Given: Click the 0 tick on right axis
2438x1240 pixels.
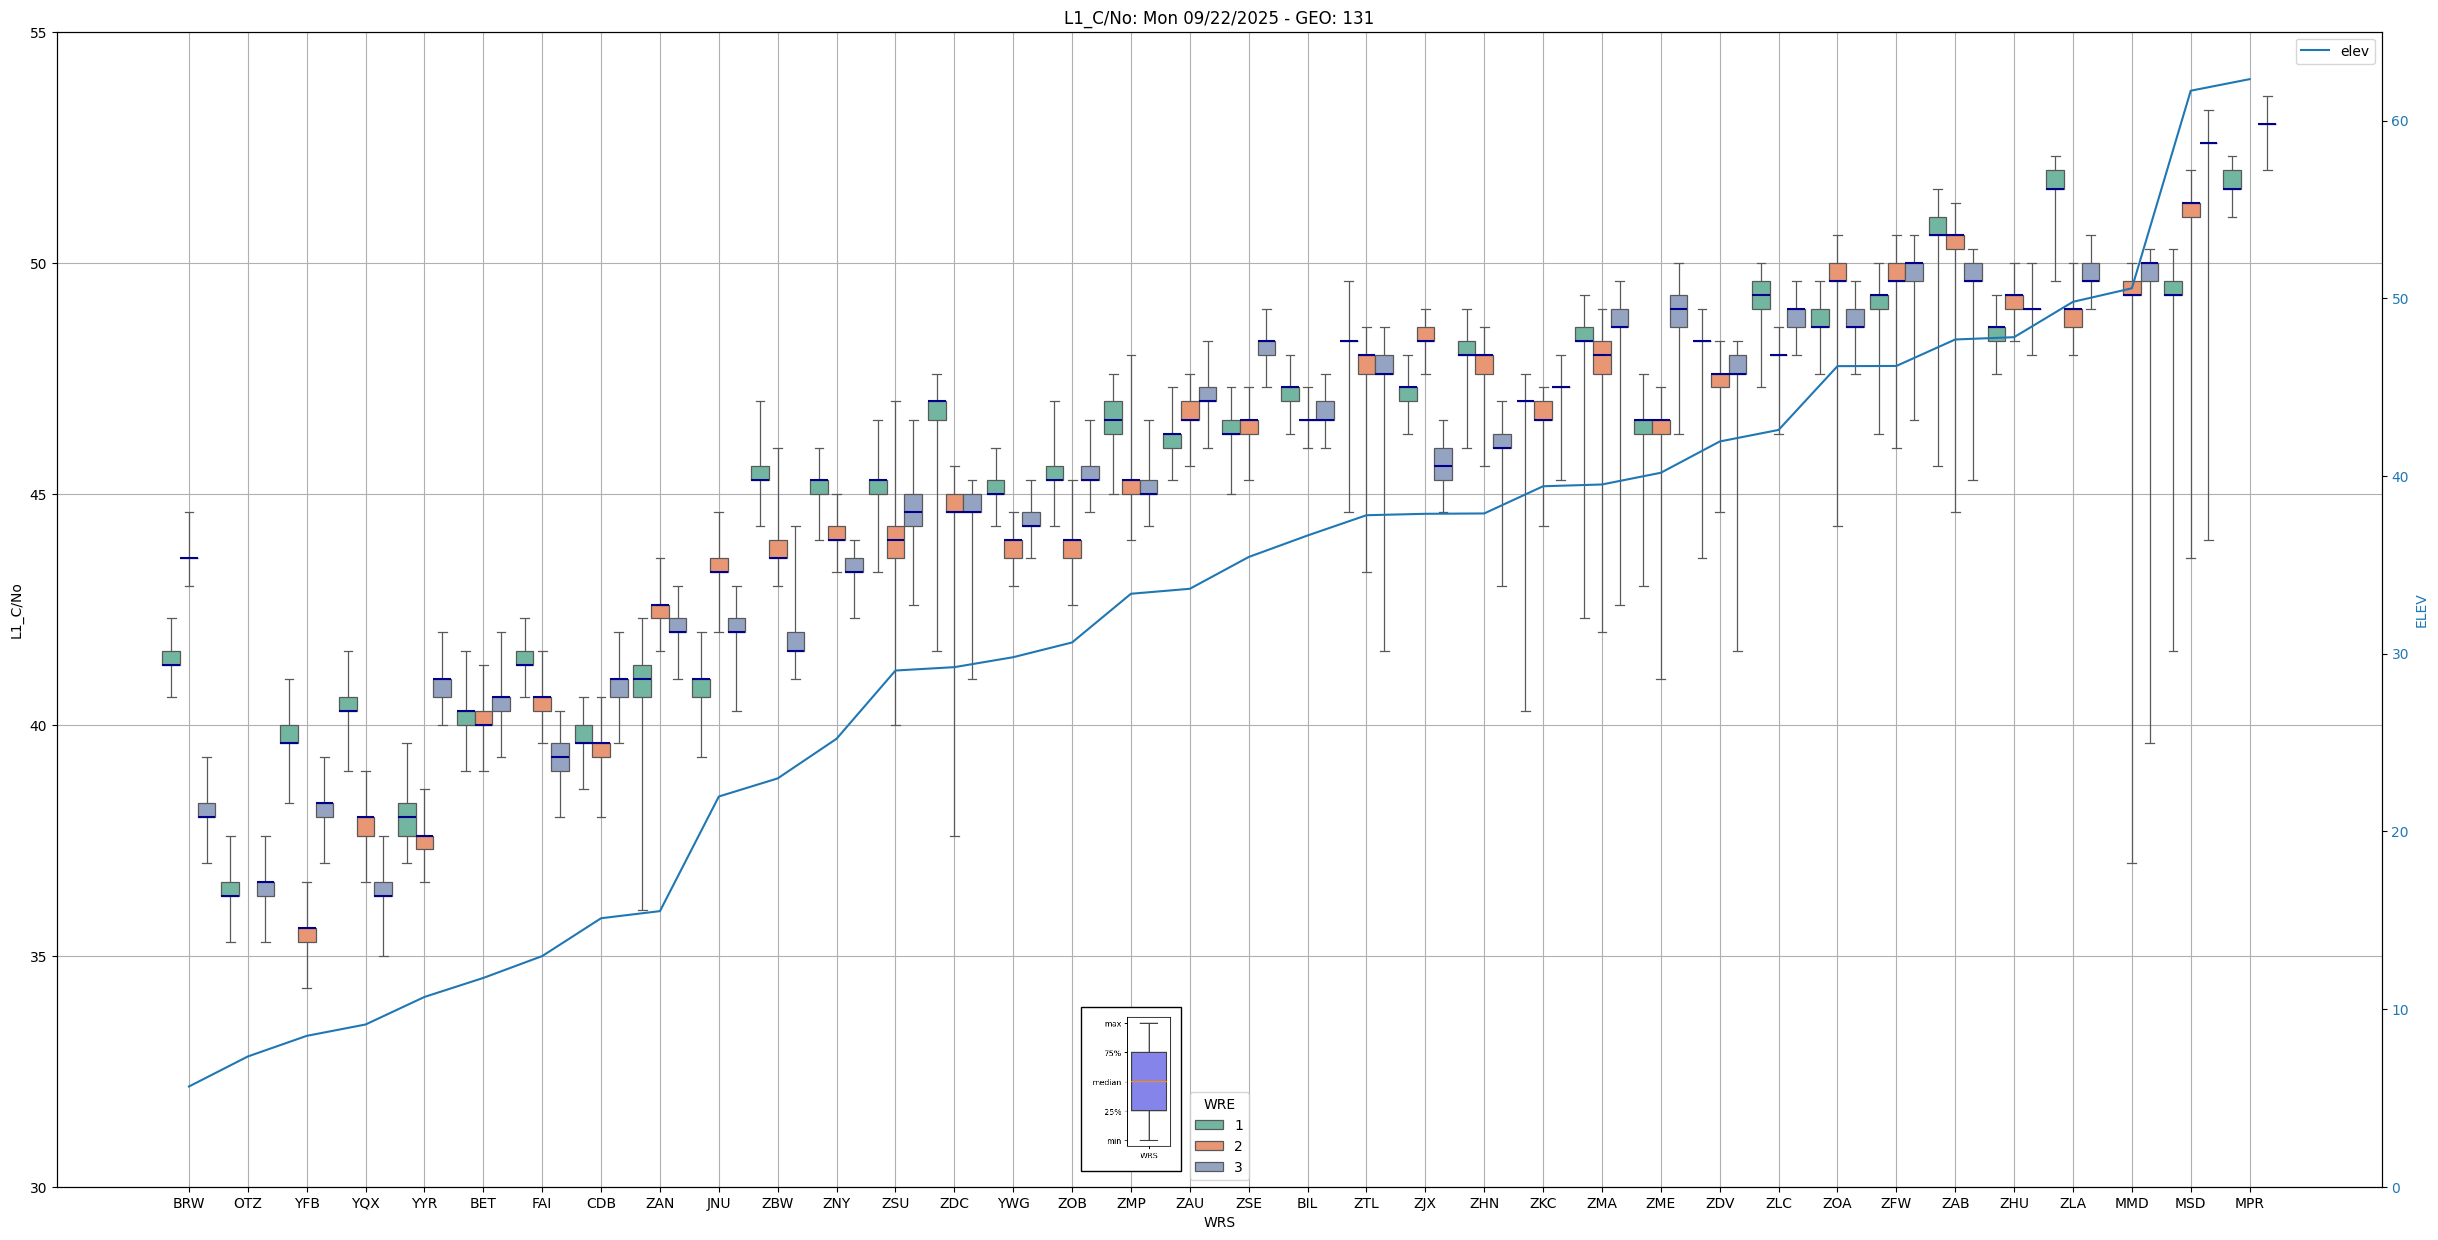Looking at the screenshot, I should 2395,1188.
